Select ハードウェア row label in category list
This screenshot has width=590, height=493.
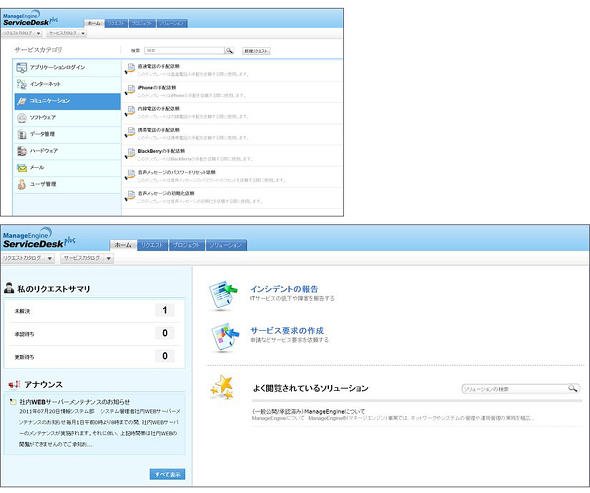coord(44,151)
